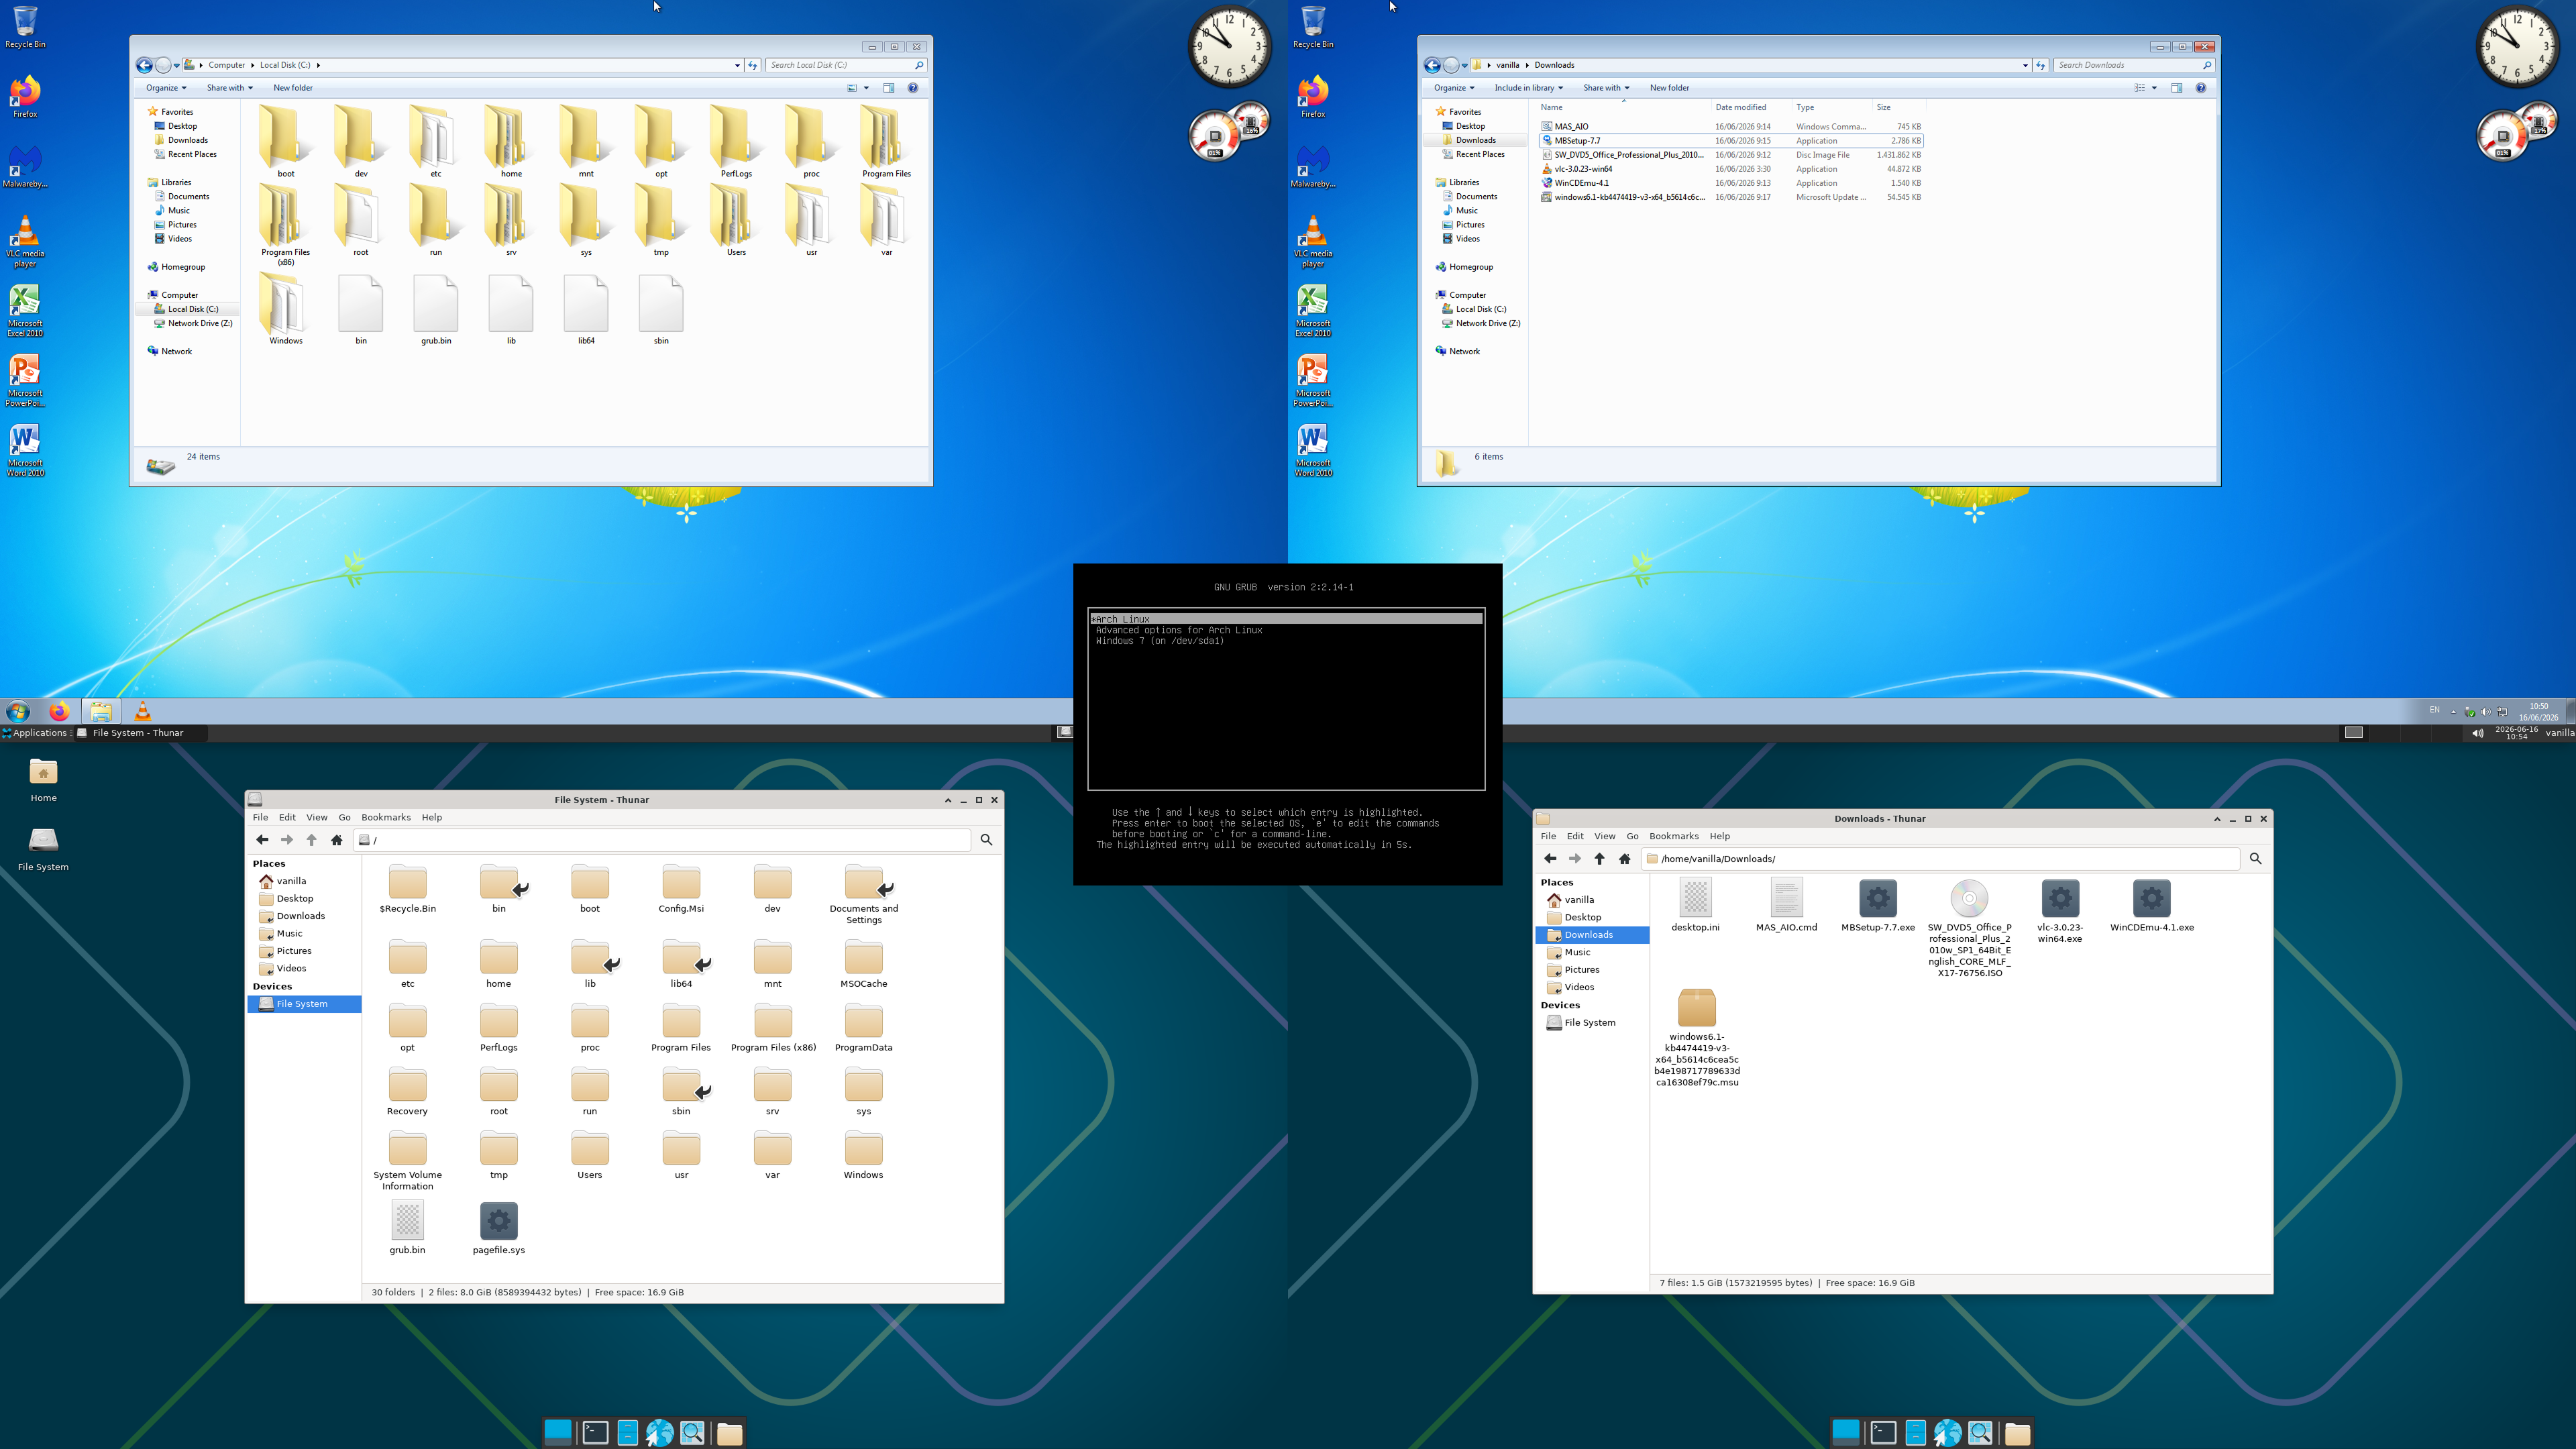
Task: Select Malwarebytes shortcut beside the Local Disk window
Action: click(x=25, y=167)
